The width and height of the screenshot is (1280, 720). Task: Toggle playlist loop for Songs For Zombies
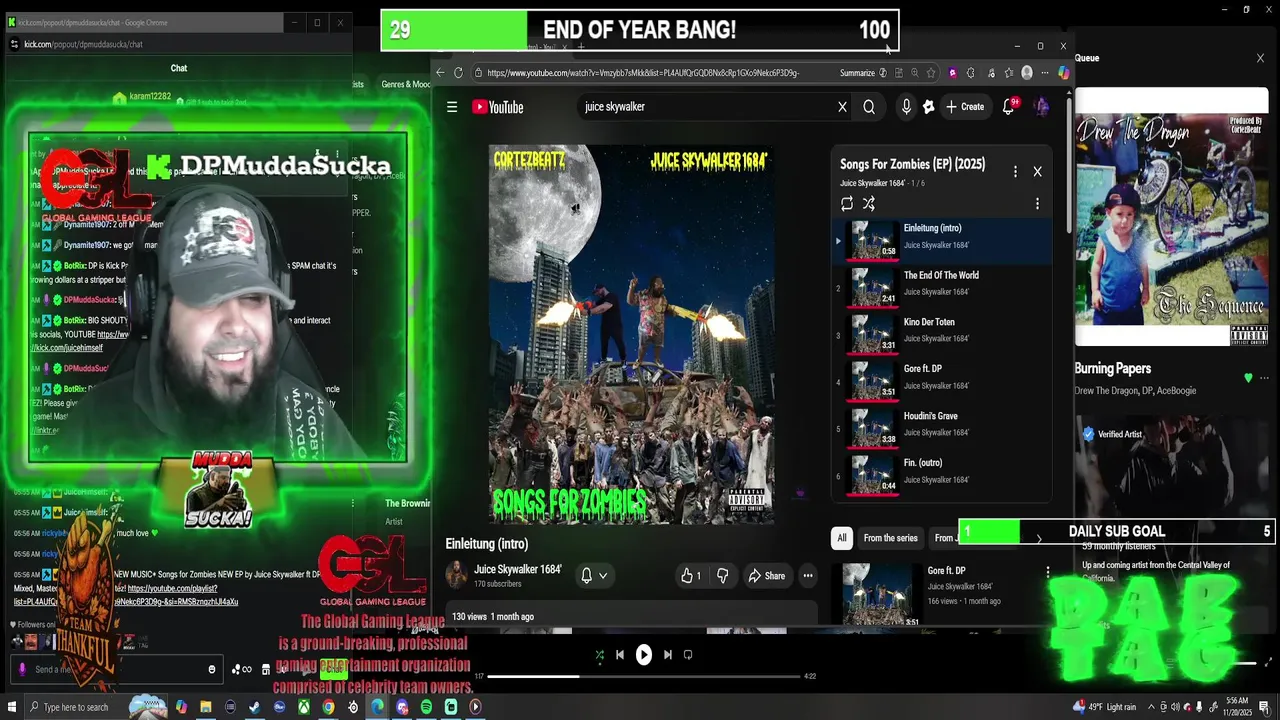[x=847, y=204]
